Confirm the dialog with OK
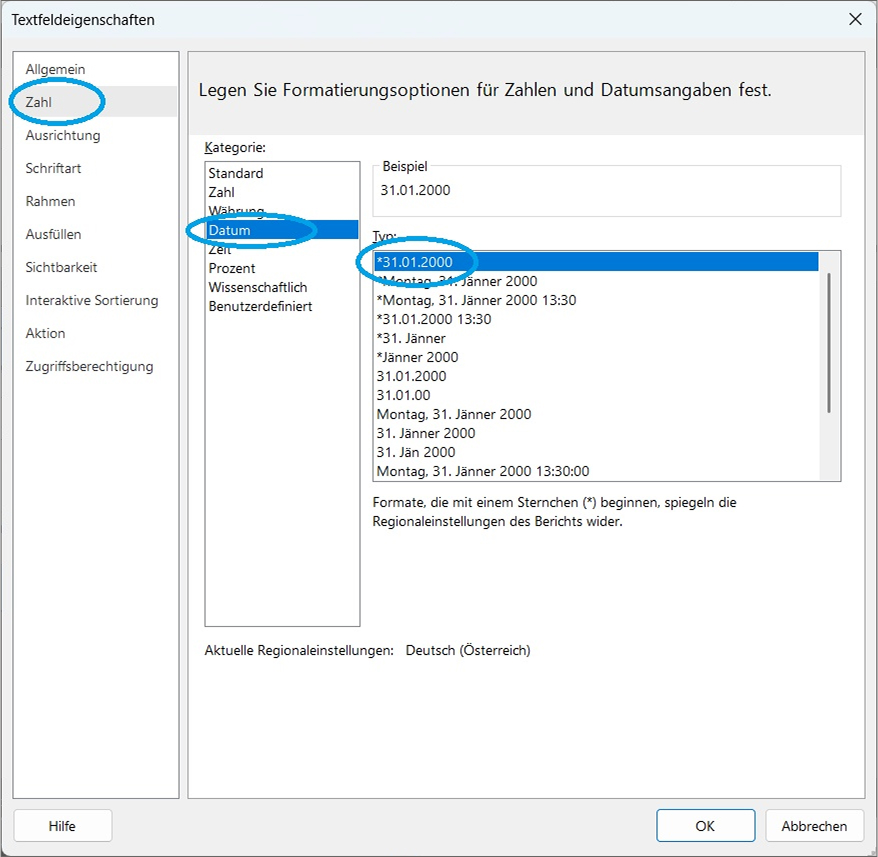 click(x=705, y=826)
